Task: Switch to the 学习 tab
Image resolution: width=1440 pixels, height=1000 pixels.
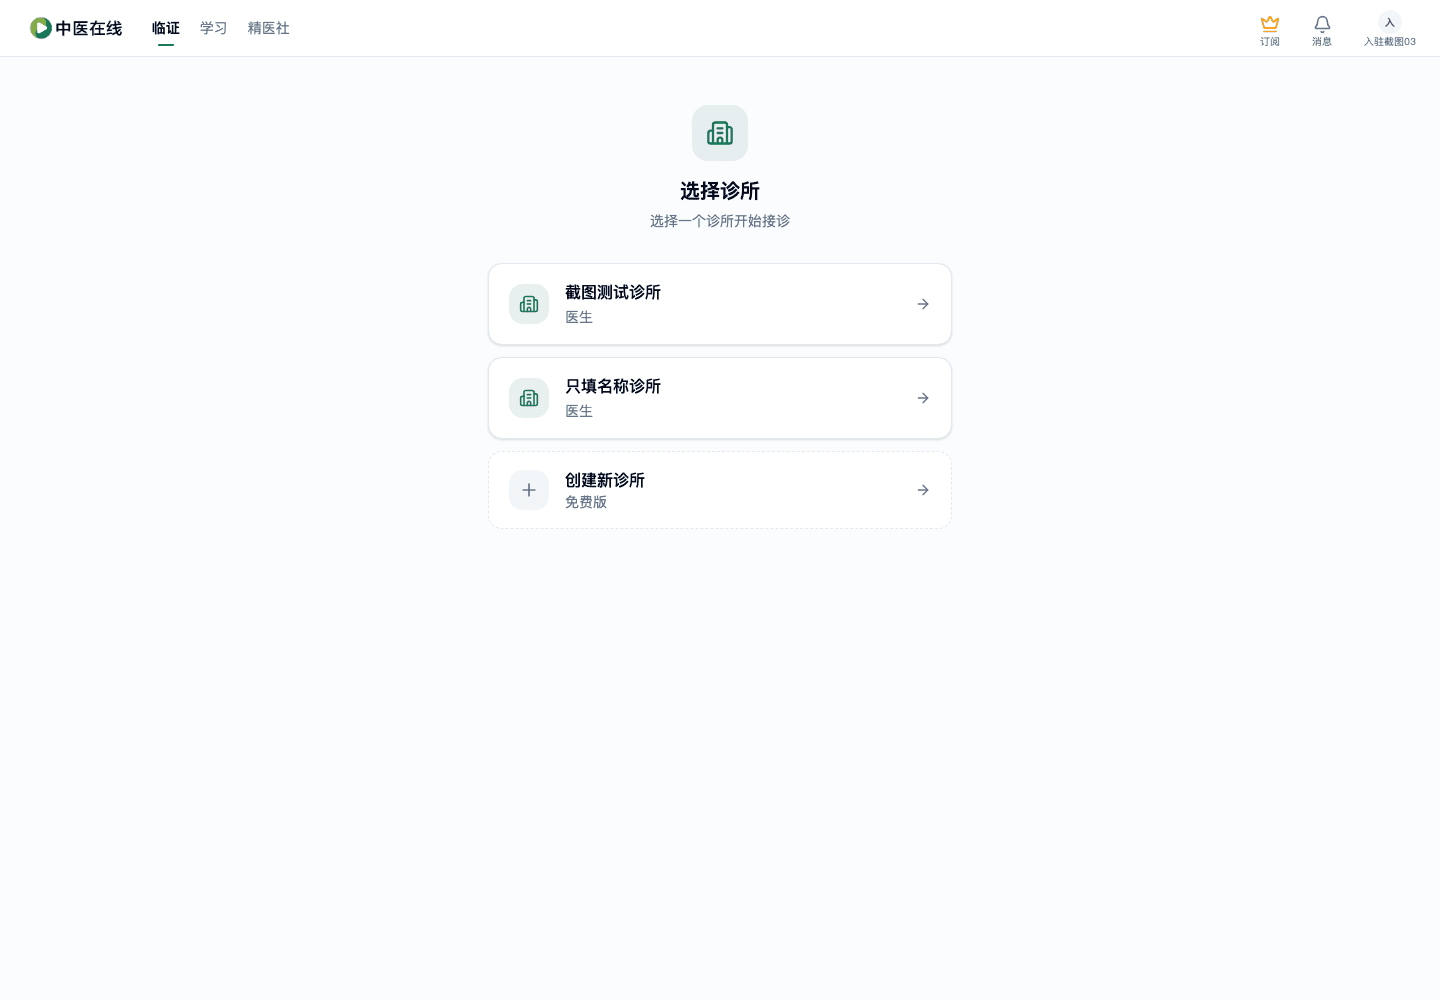Action: (214, 28)
